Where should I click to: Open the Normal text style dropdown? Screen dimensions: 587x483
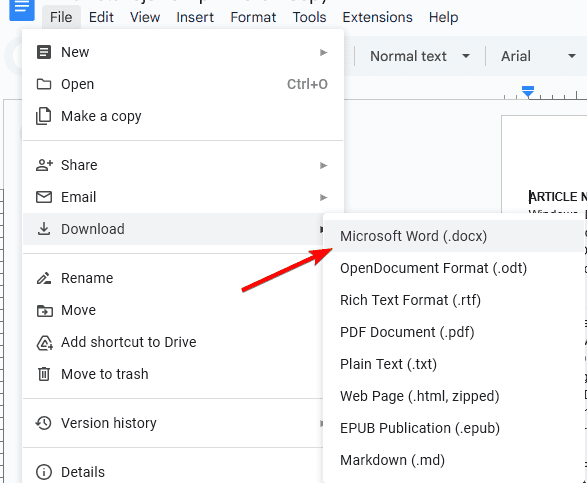(419, 56)
